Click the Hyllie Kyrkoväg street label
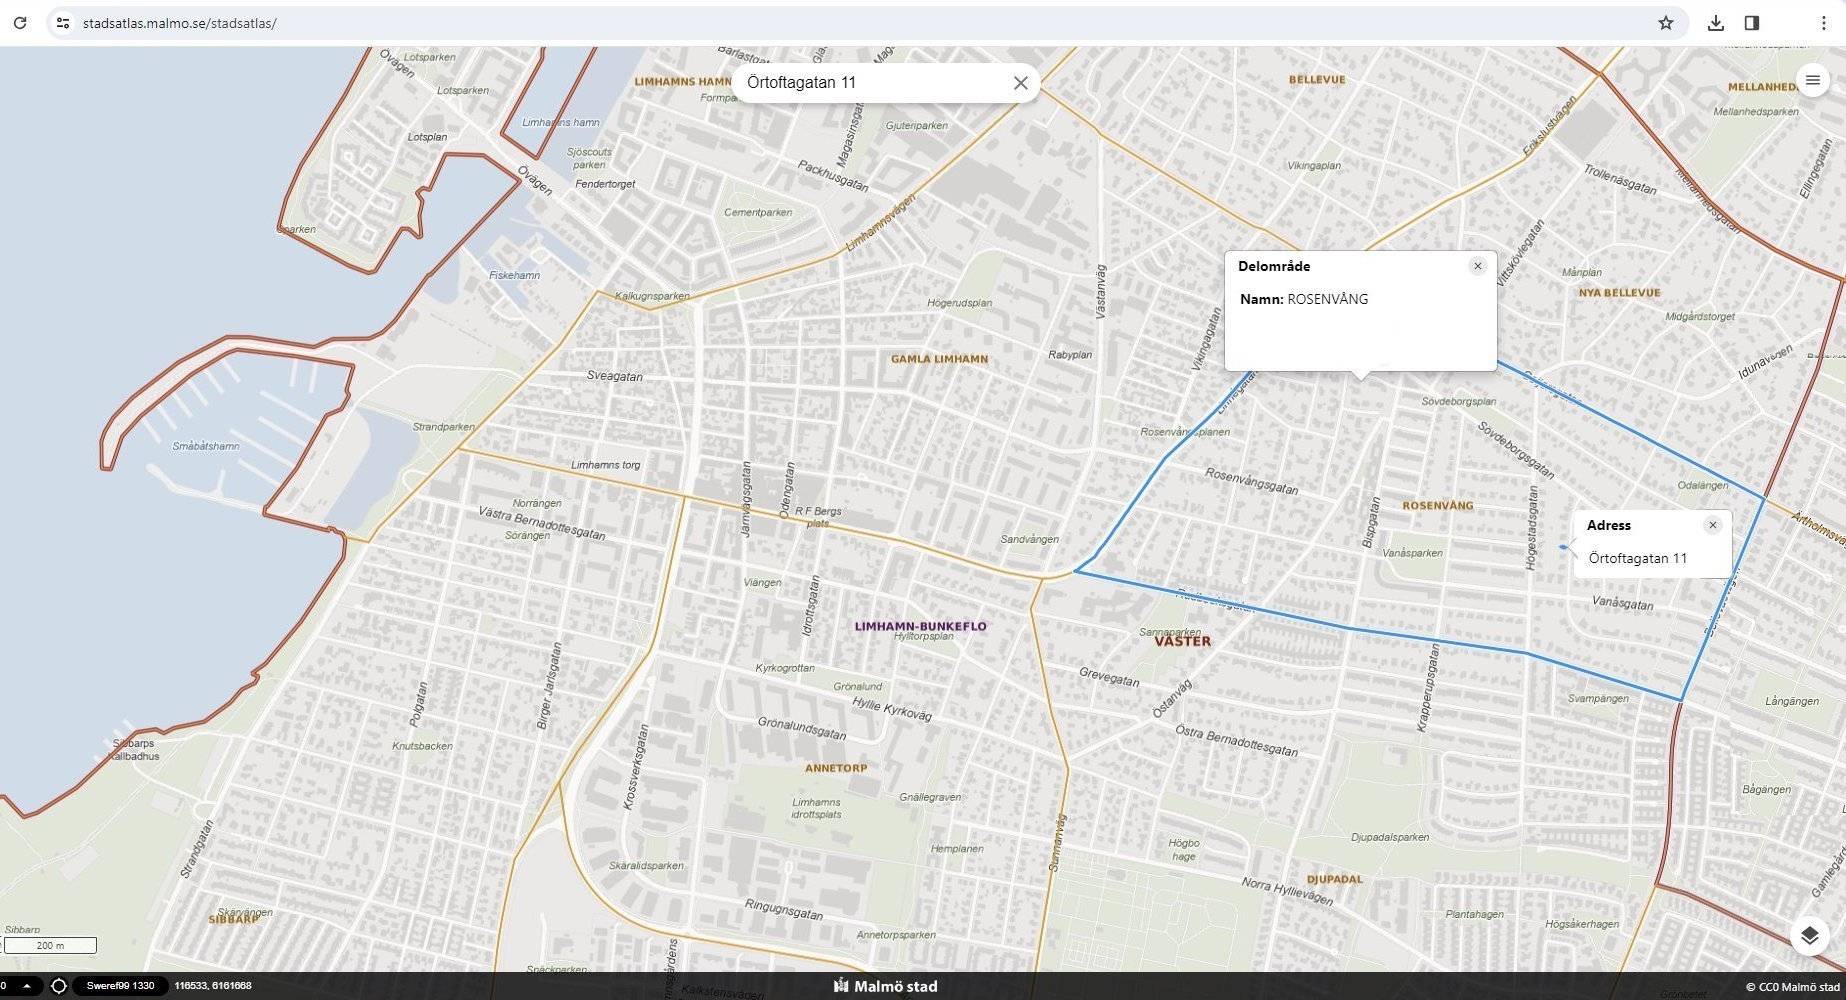Viewport: 1846px width, 1000px height. 891,709
